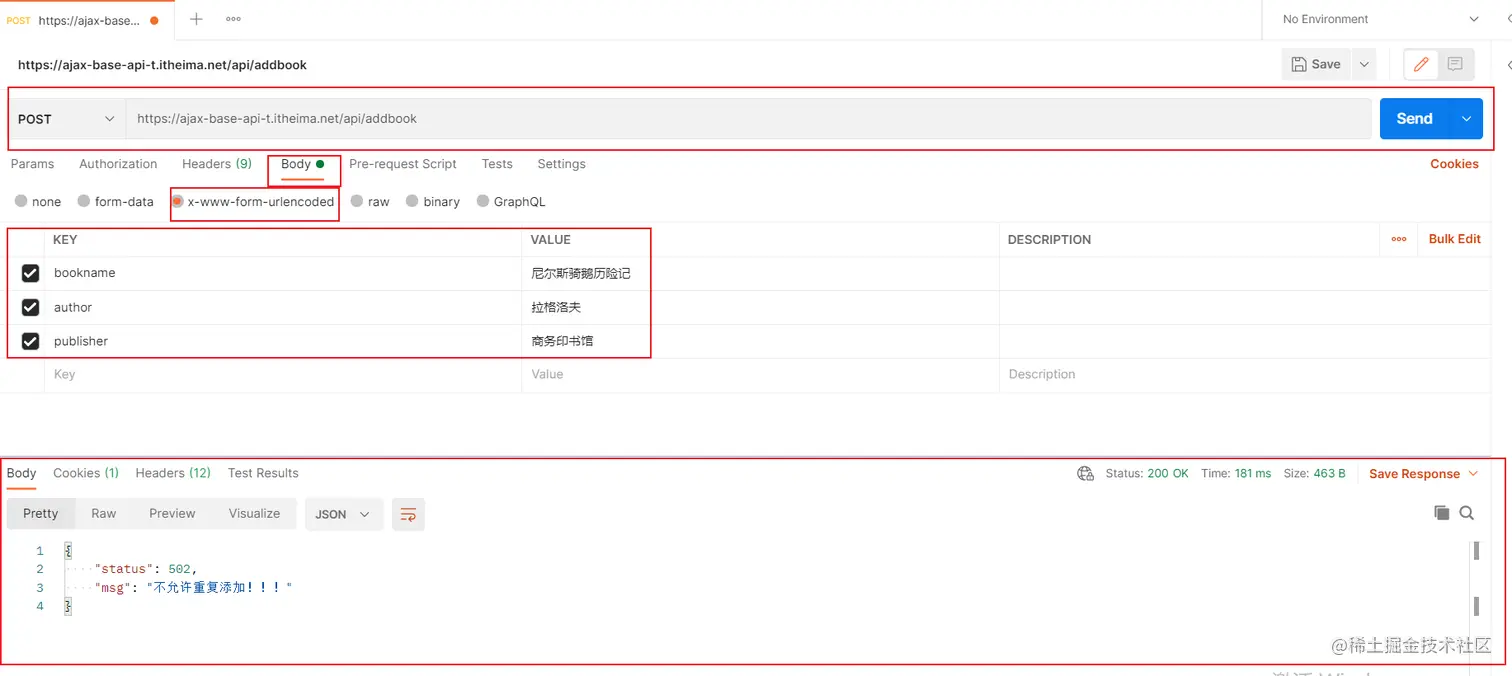Click the value 商务印书馆
This screenshot has width=1512, height=676.
click(562, 341)
